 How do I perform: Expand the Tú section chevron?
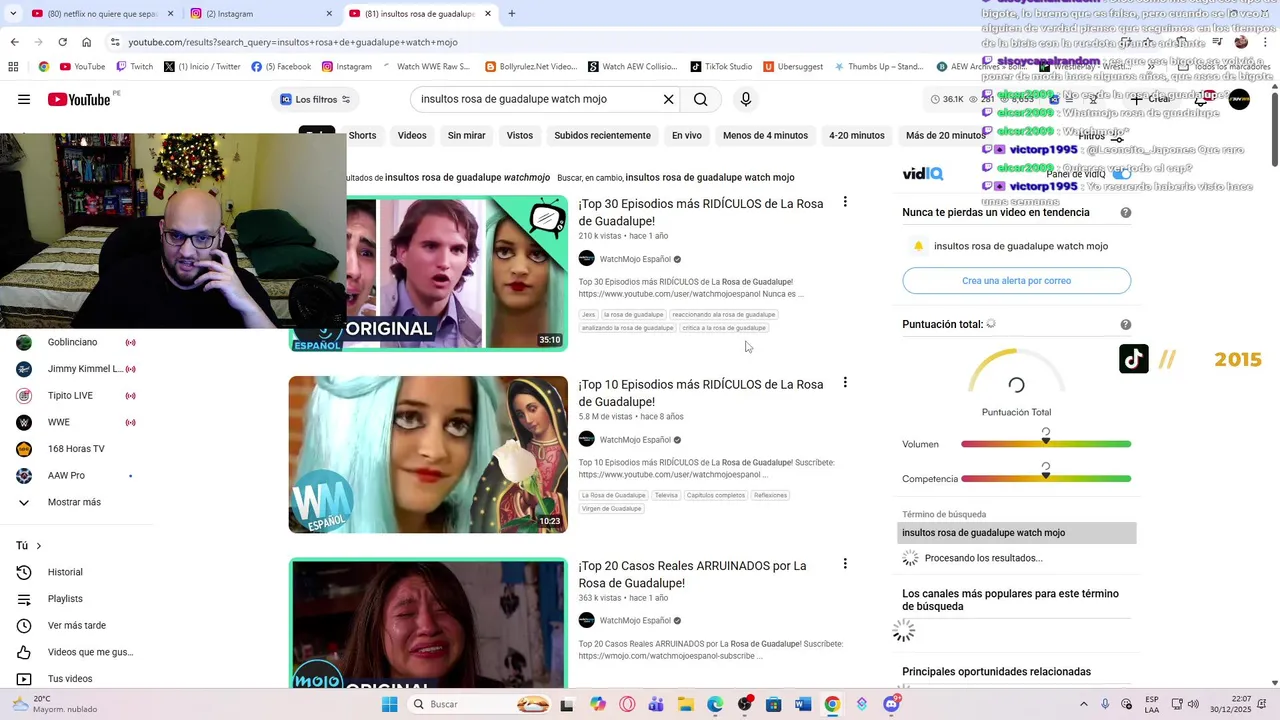coord(39,546)
